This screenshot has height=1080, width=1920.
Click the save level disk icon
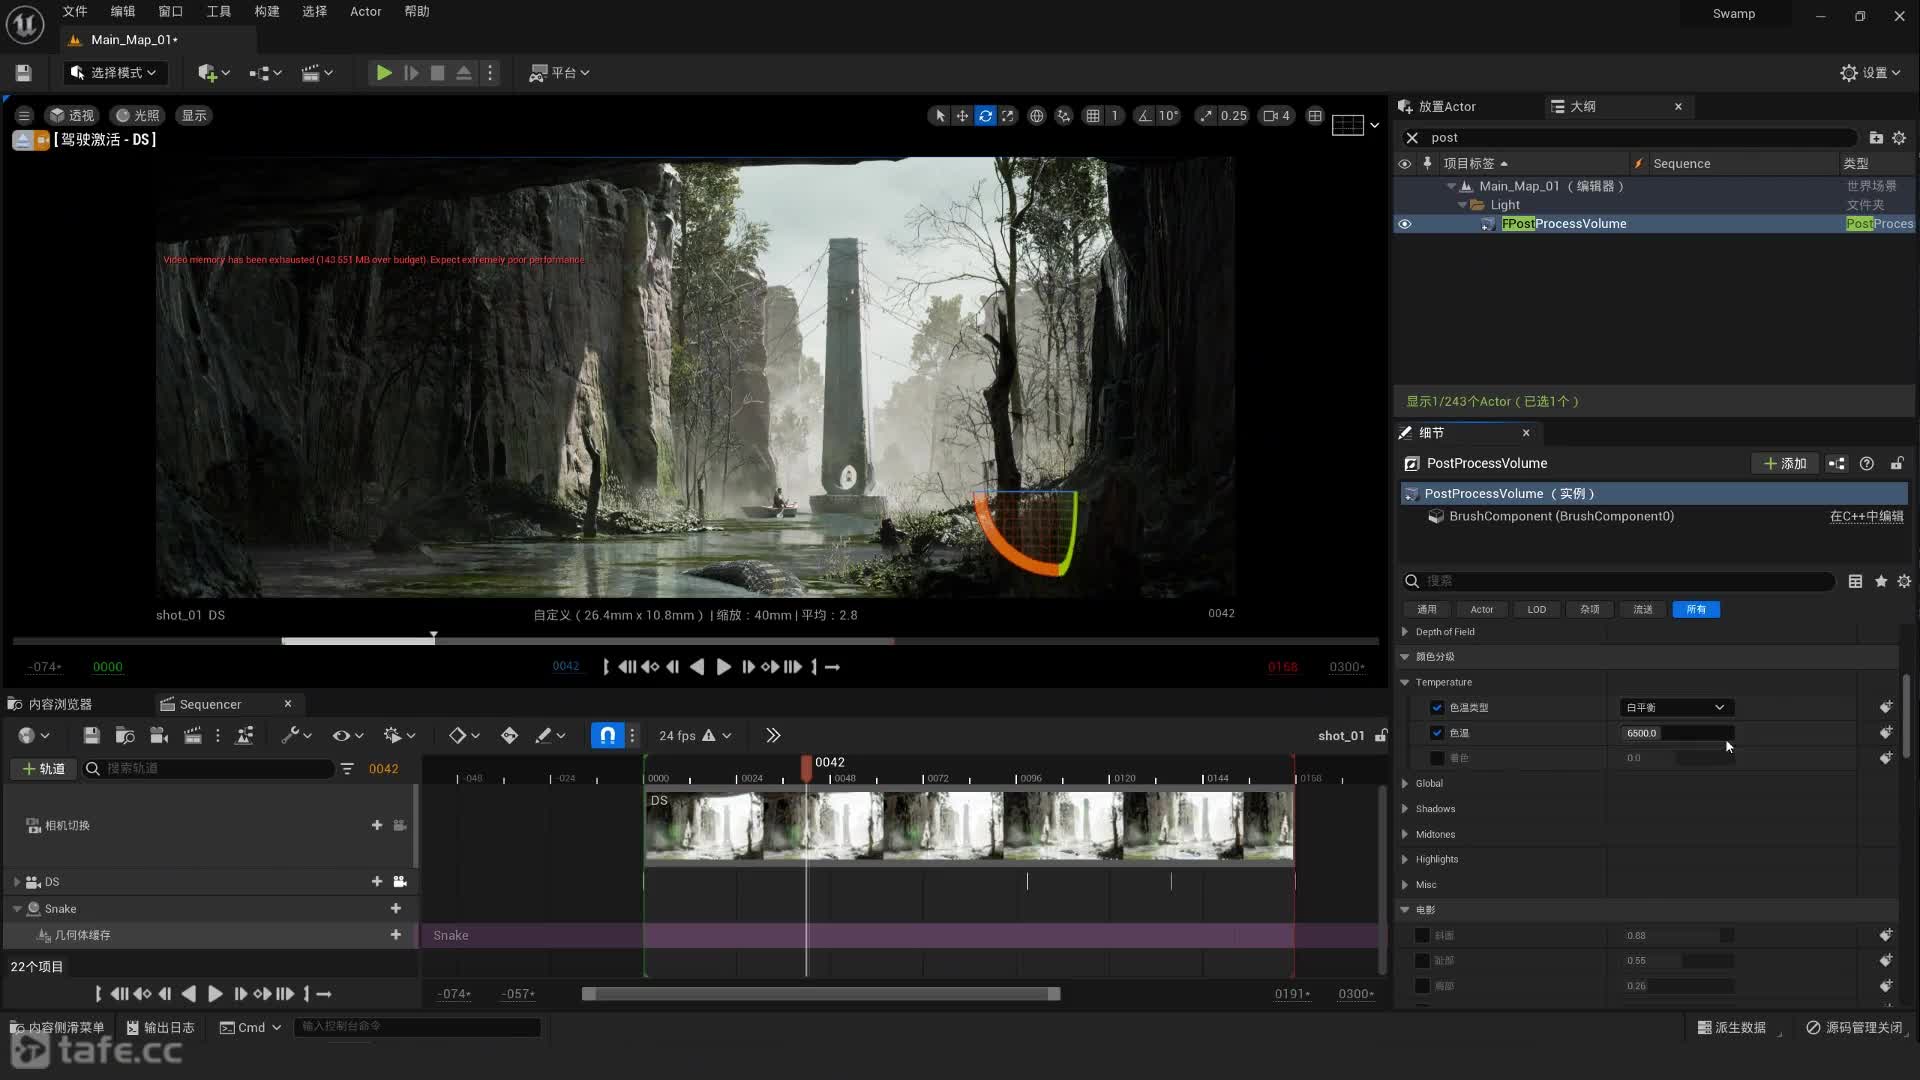point(24,73)
